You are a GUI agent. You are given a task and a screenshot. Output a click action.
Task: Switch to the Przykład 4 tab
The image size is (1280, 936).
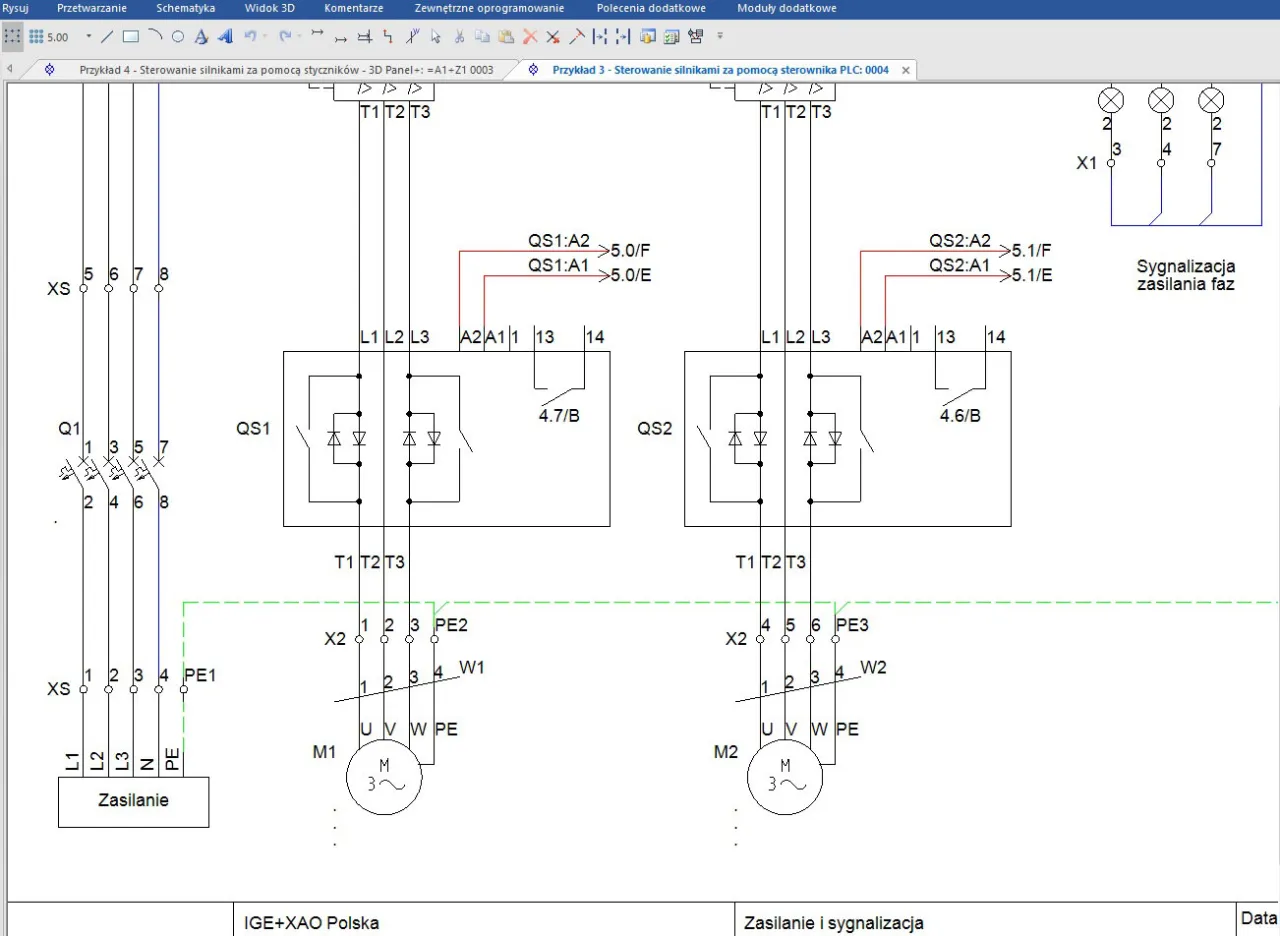[286, 70]
